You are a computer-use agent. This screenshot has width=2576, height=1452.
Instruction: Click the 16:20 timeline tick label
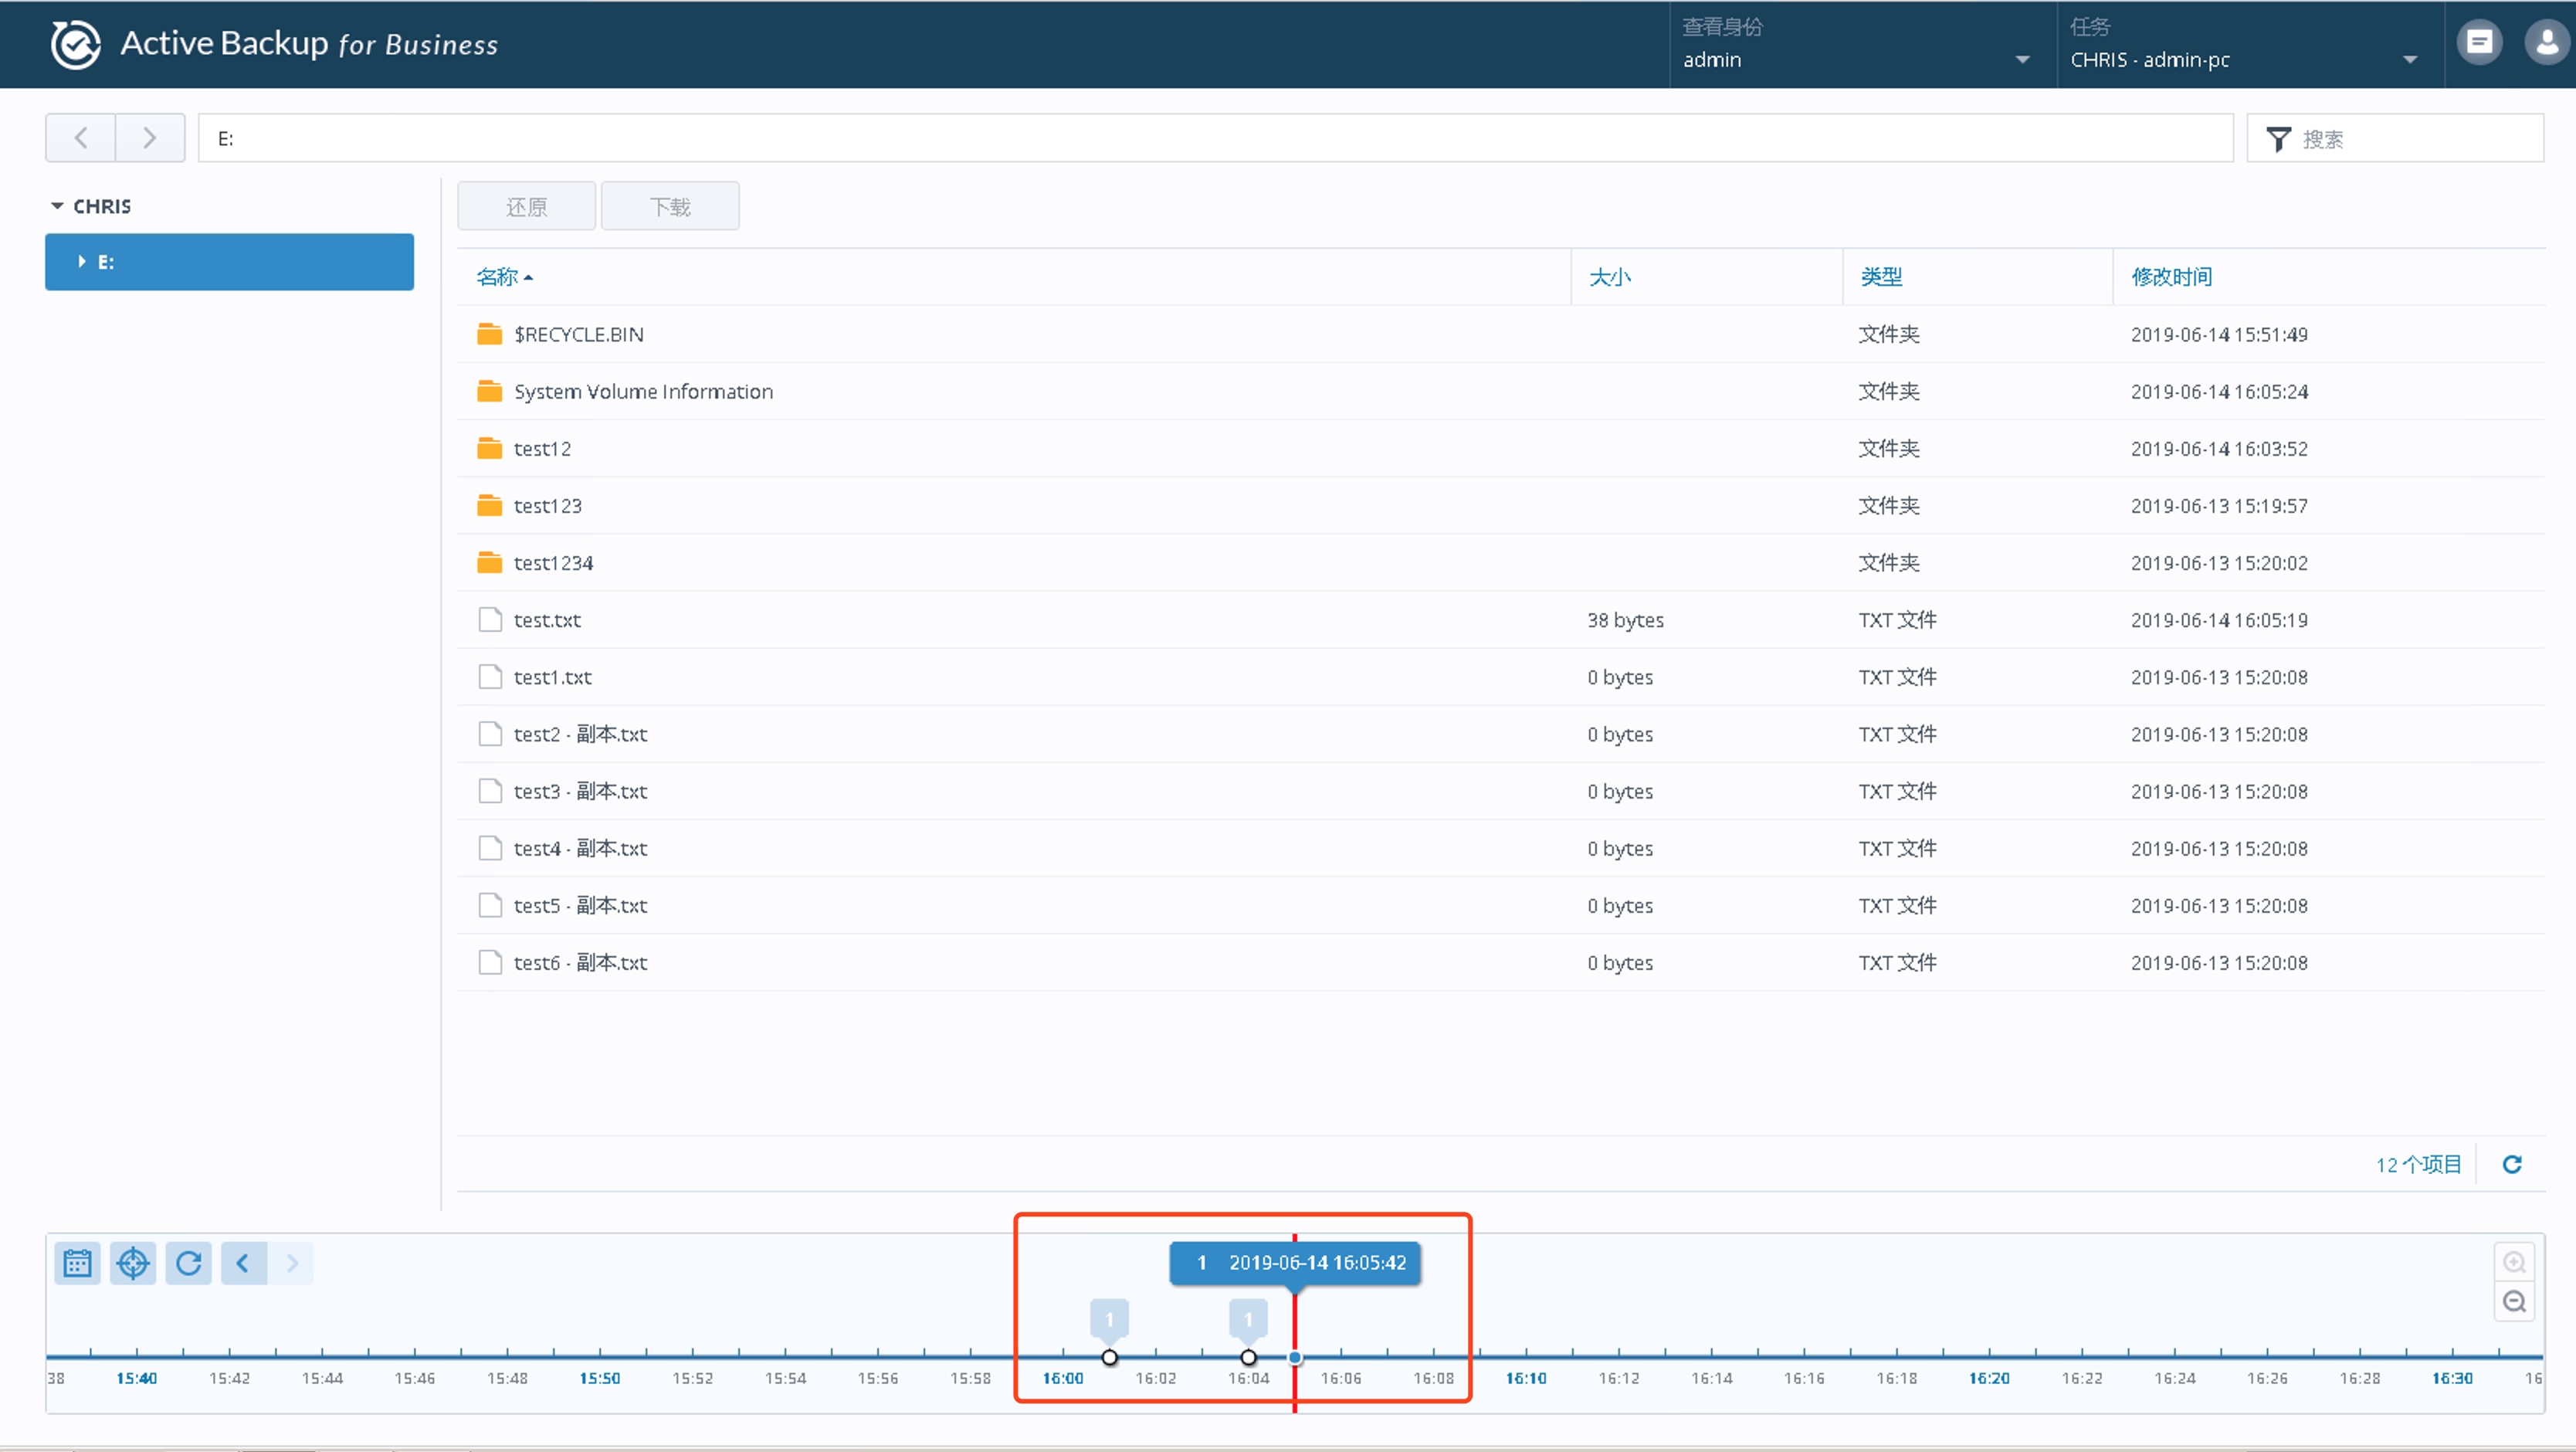[1989, 1378]
